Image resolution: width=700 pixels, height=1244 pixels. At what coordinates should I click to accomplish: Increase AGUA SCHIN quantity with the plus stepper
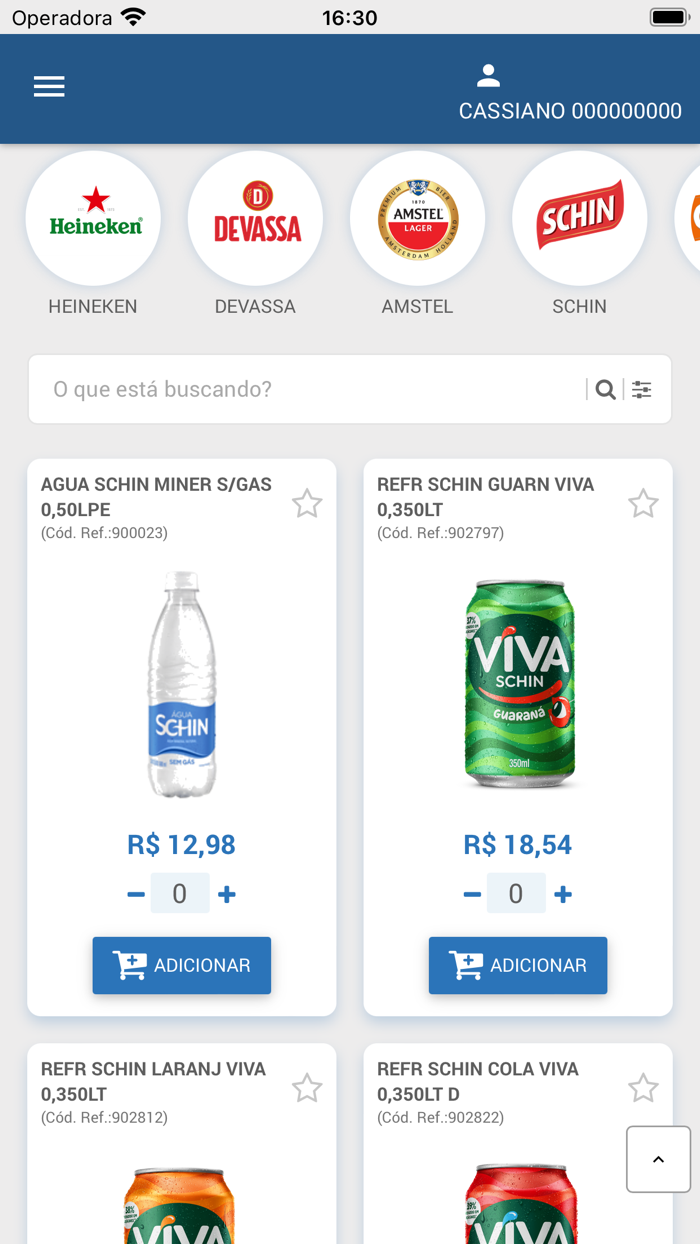tap(226, 893)
